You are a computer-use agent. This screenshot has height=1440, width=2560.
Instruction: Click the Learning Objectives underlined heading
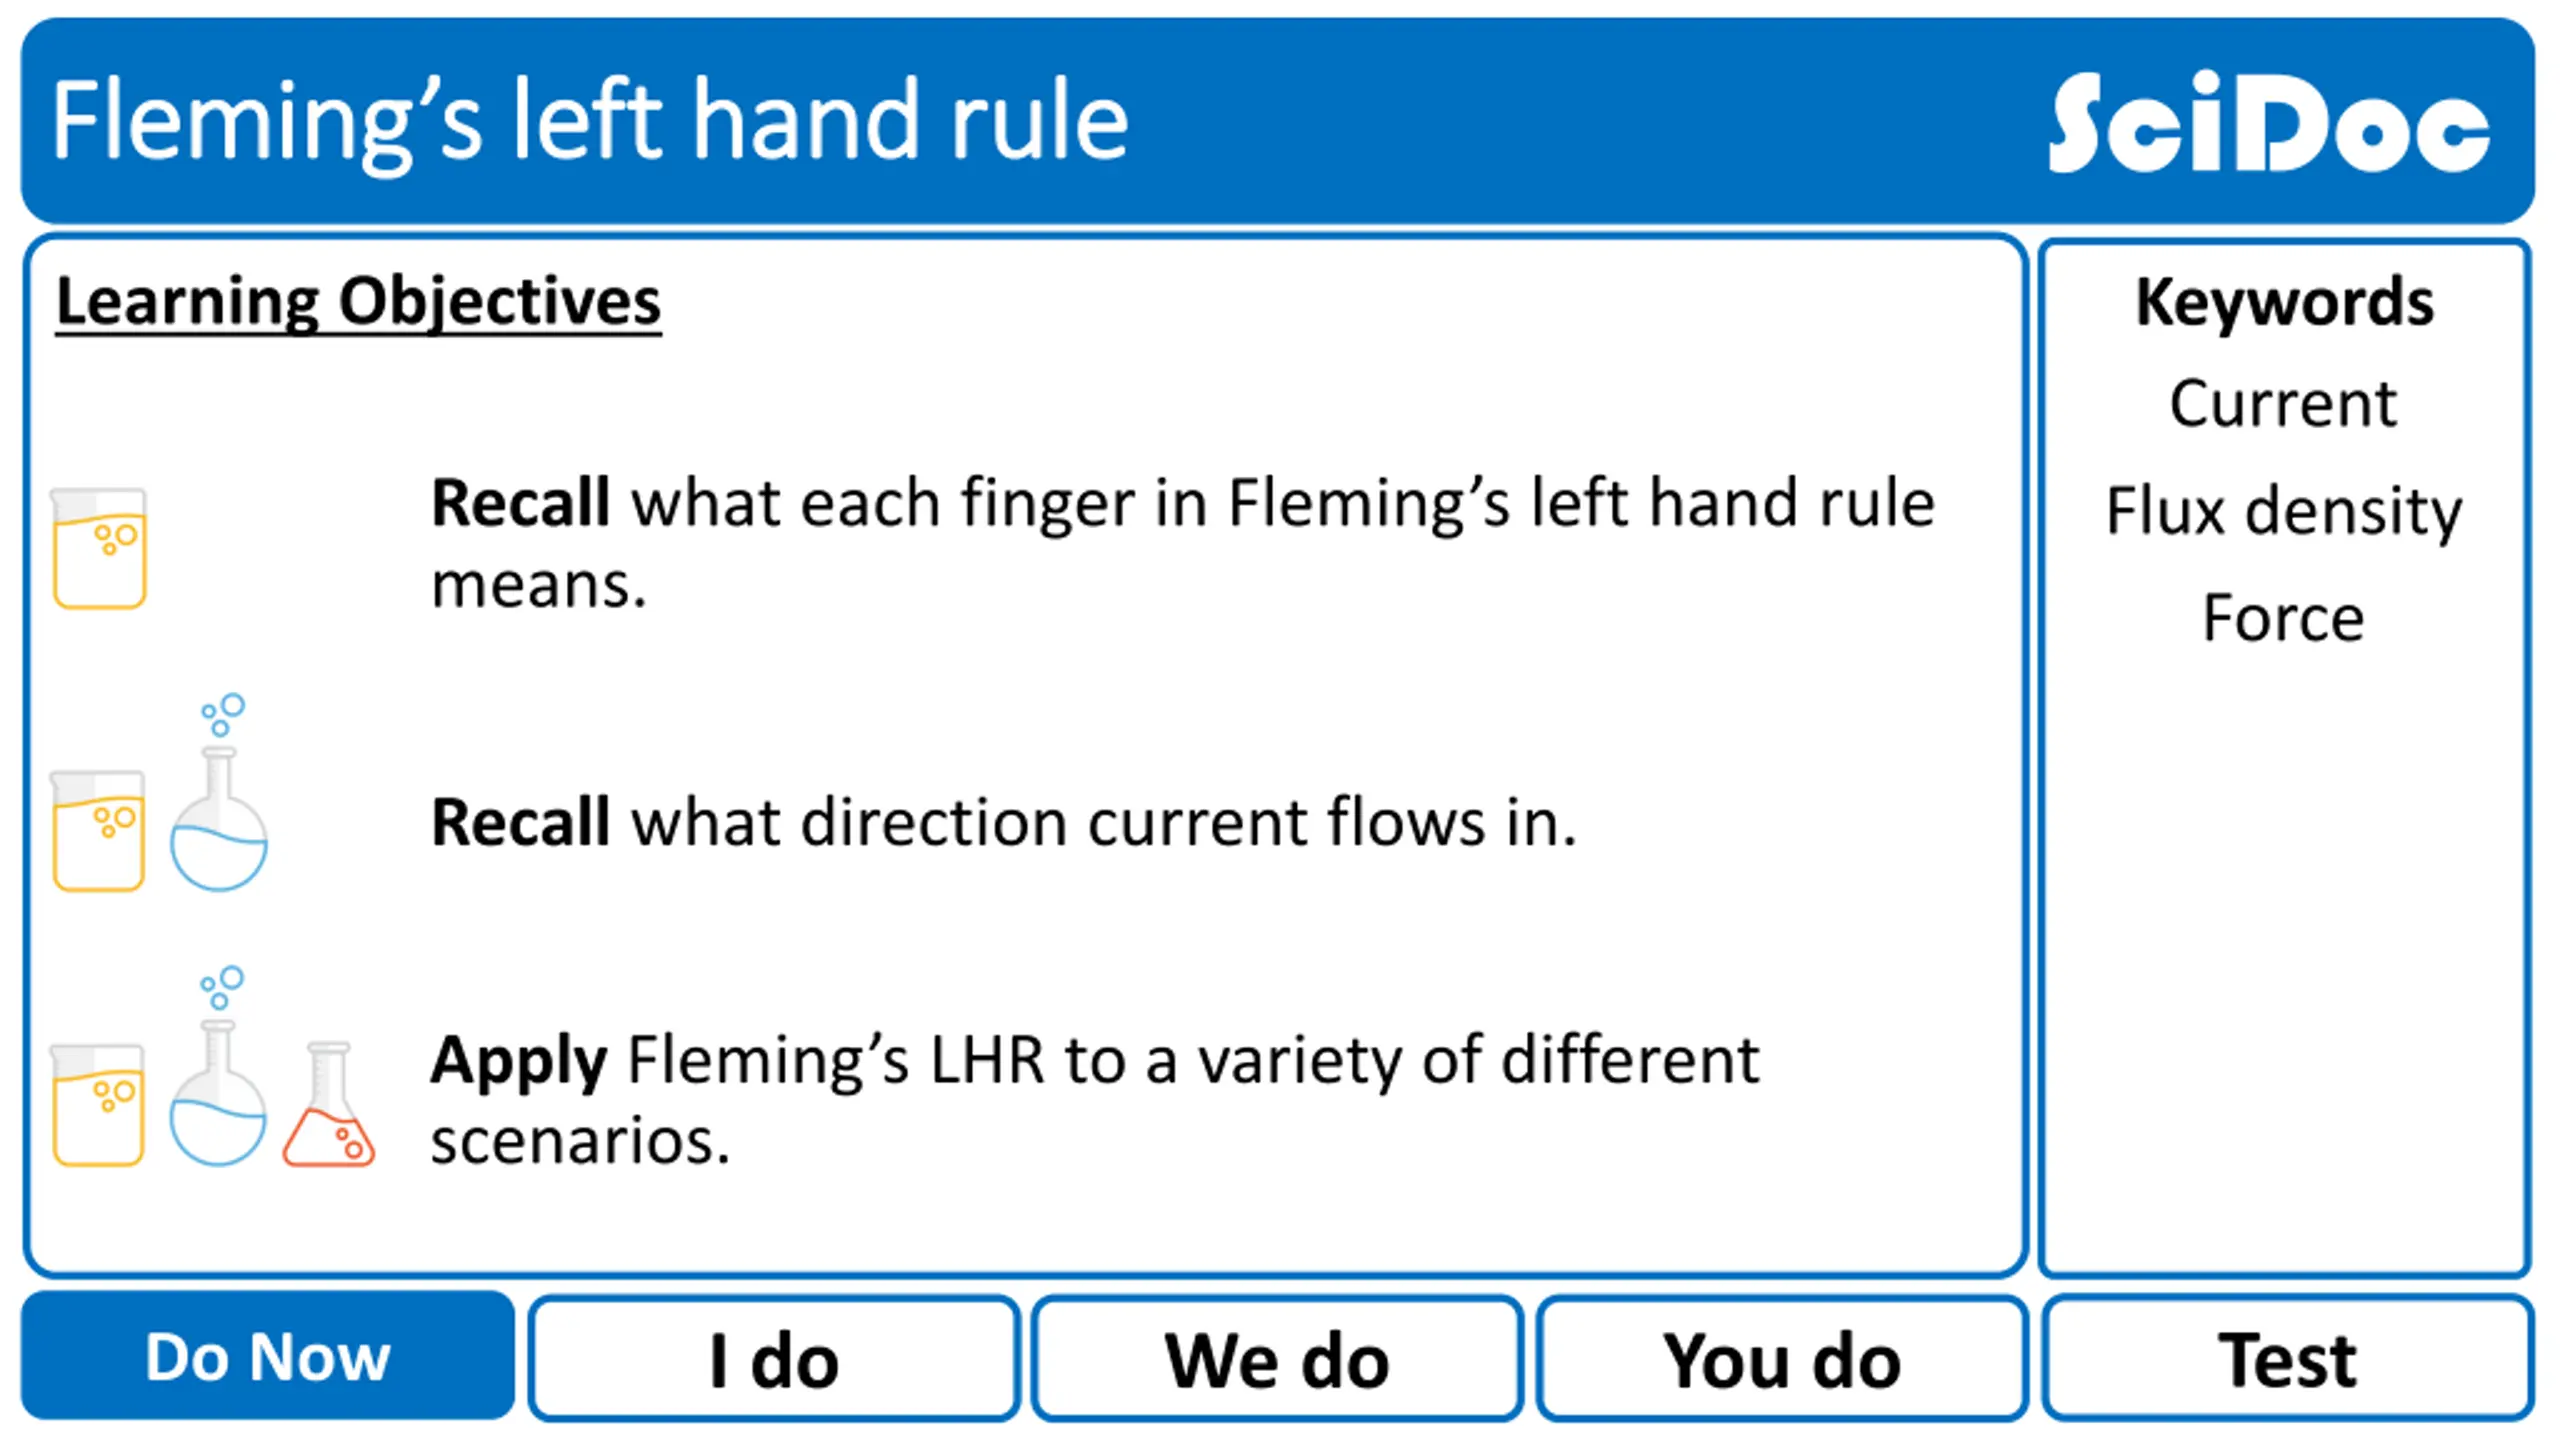(358, 302)
